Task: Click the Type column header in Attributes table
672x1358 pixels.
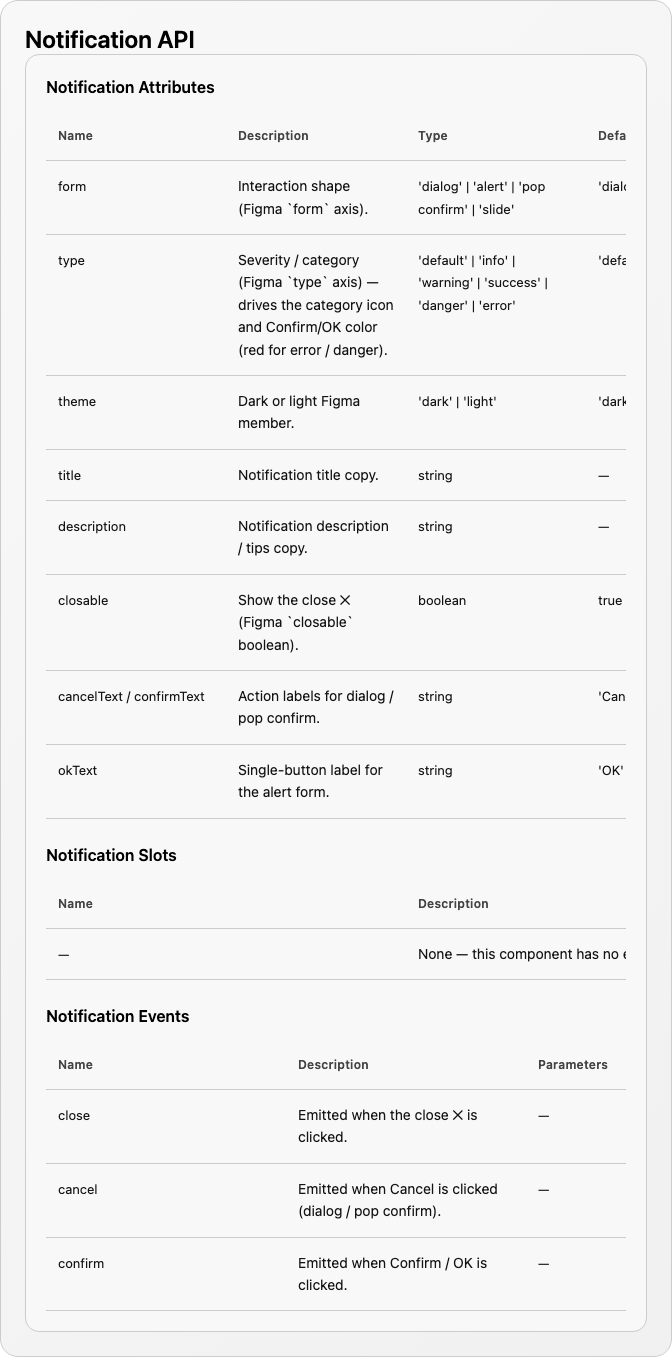Action: pos(433,136)
